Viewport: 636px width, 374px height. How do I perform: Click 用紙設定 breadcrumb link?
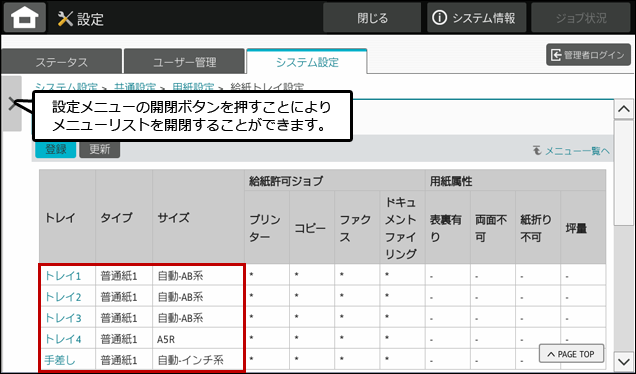click(193, 87)
